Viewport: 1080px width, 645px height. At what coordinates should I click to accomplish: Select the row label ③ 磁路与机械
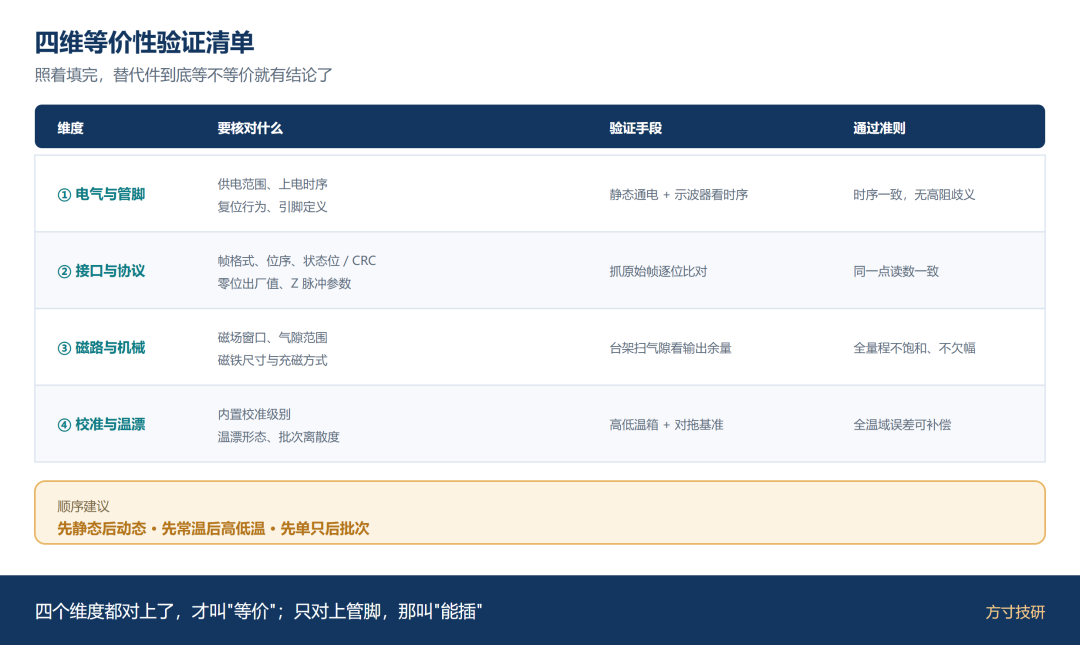tap(101, 347)
